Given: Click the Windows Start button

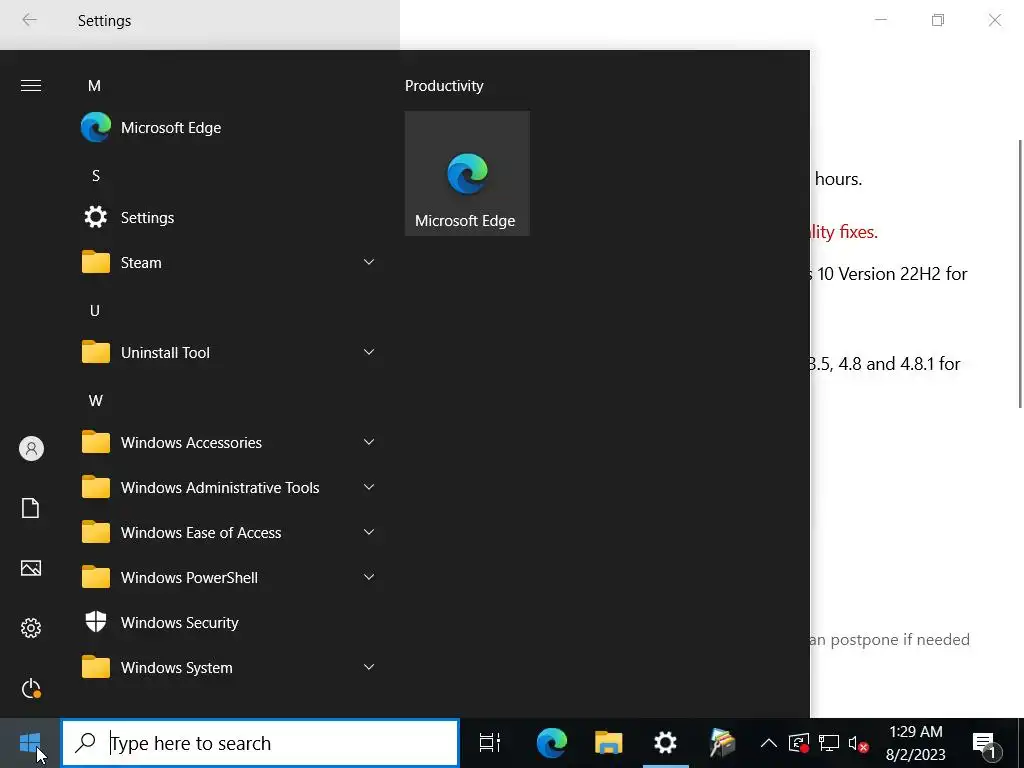Looking at the screenshot, I should [30, 743].
